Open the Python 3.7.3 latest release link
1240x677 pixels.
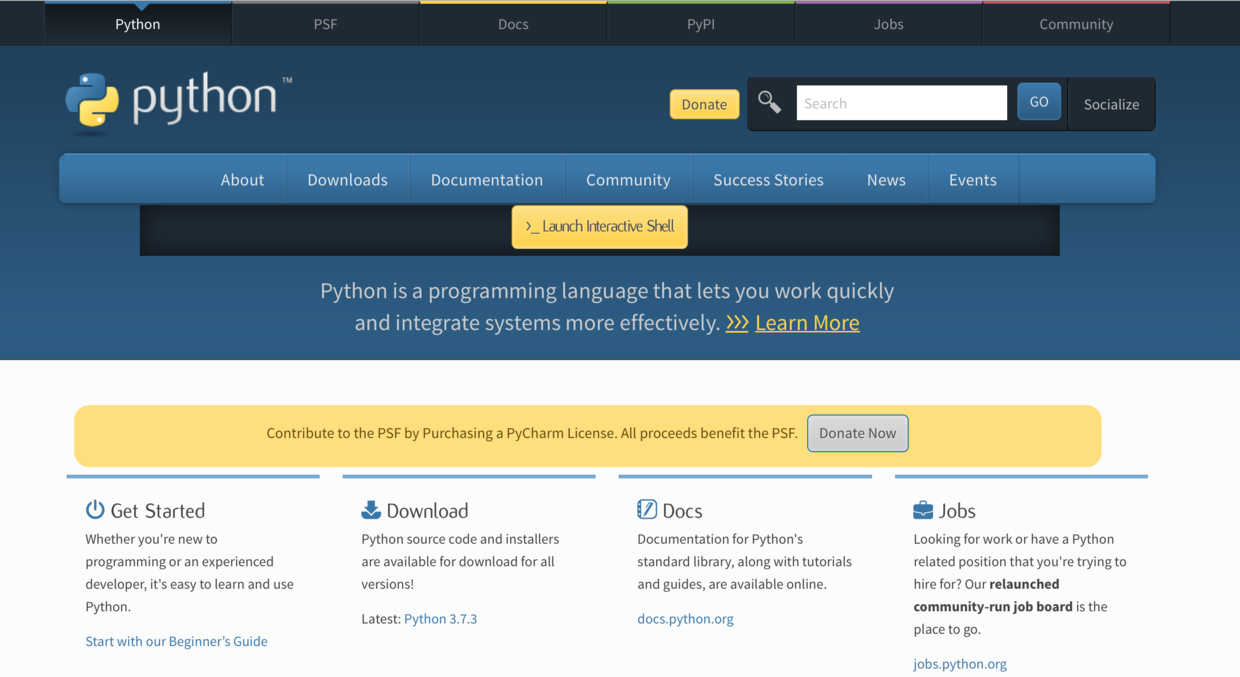pyautogui.click(x=440, y=618)
